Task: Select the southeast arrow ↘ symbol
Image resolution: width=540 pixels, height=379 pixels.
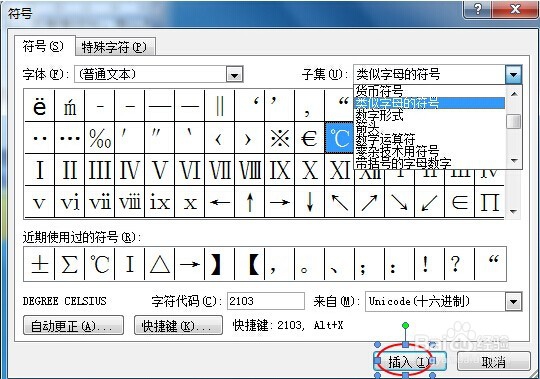Action: click(x=399, y=202)
